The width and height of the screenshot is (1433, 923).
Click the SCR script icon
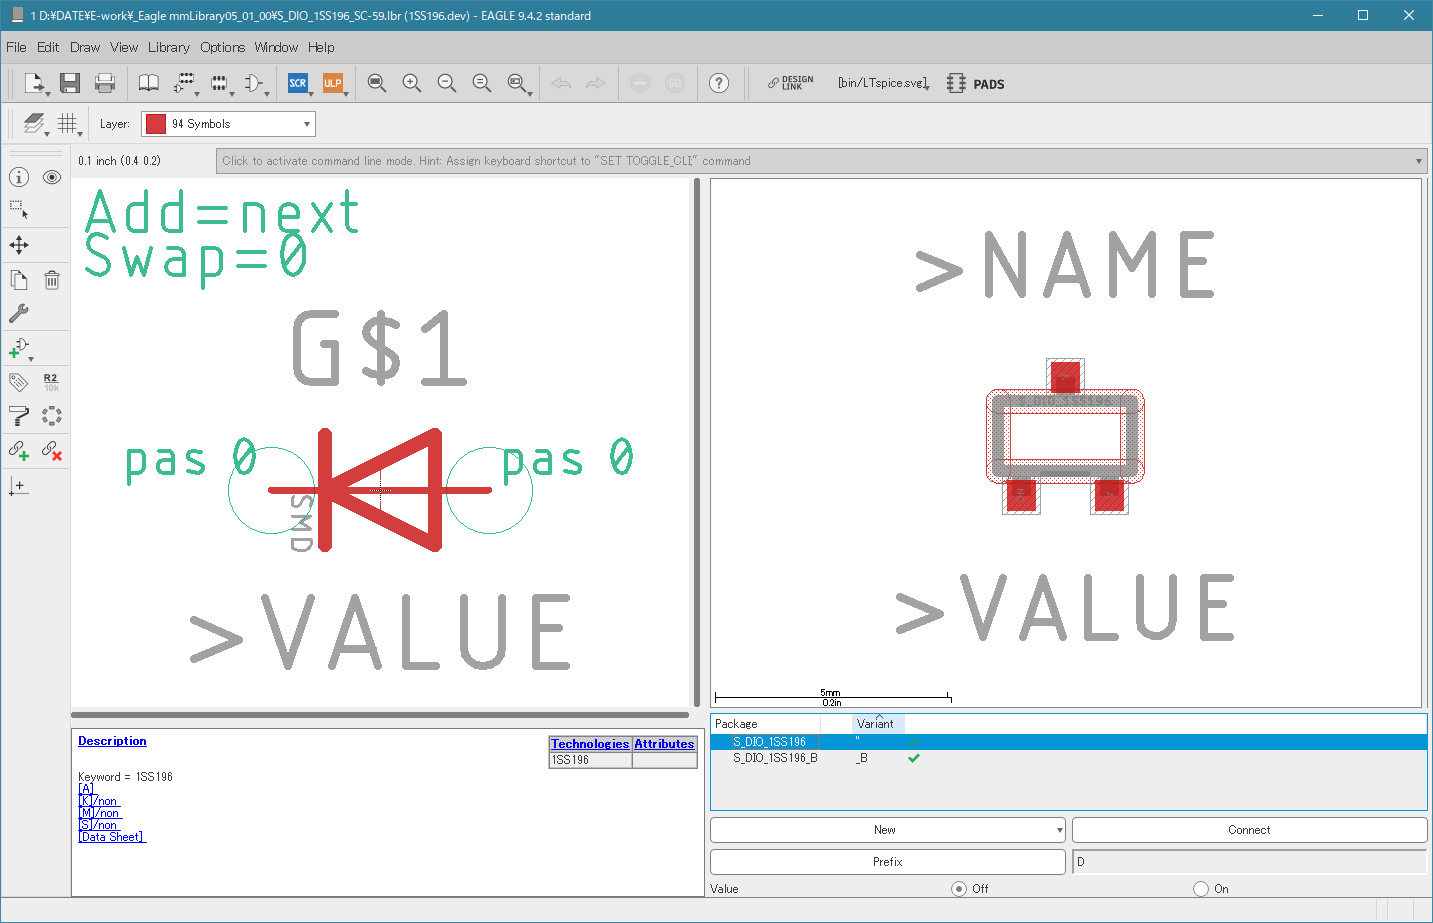coord(298,83)
